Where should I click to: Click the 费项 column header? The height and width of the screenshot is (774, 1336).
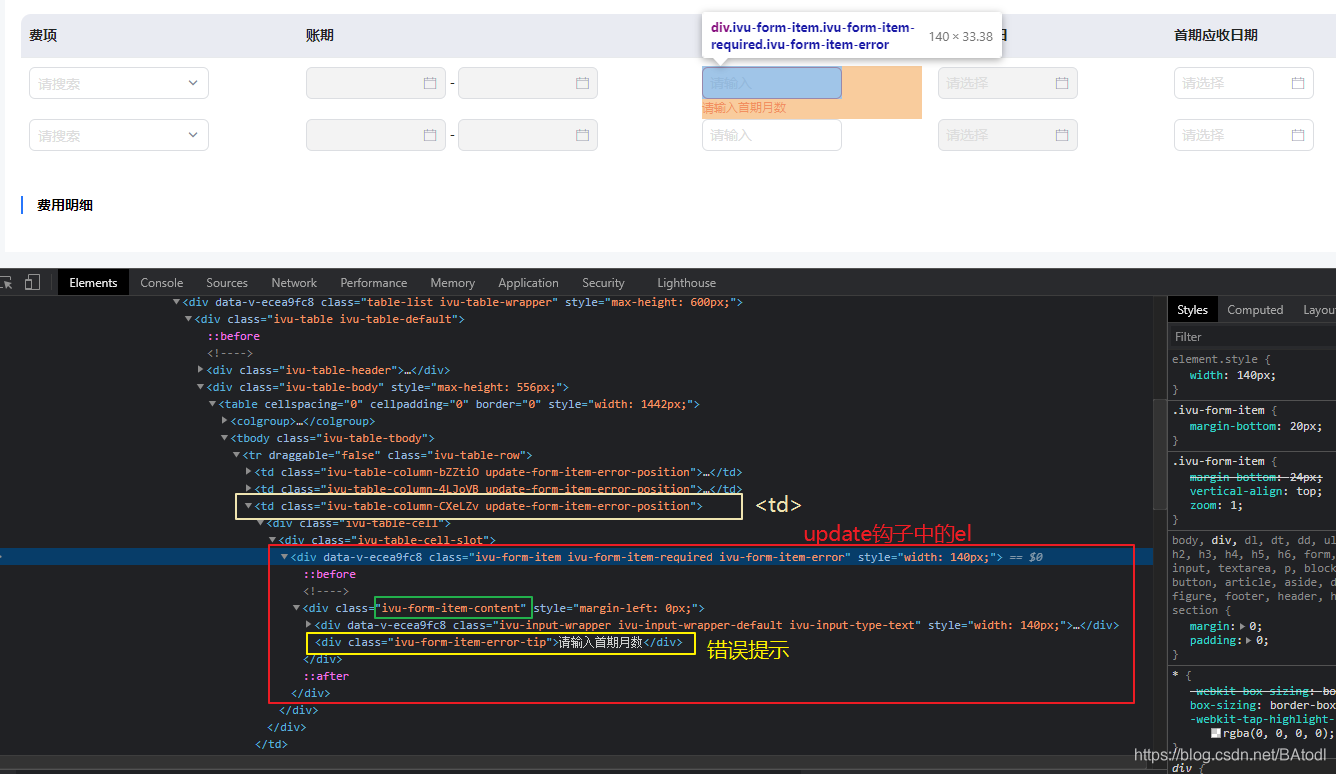[43, 35]
